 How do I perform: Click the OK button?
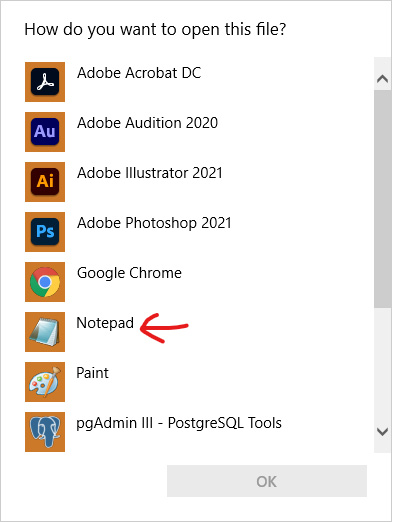(x=267, y=481)
